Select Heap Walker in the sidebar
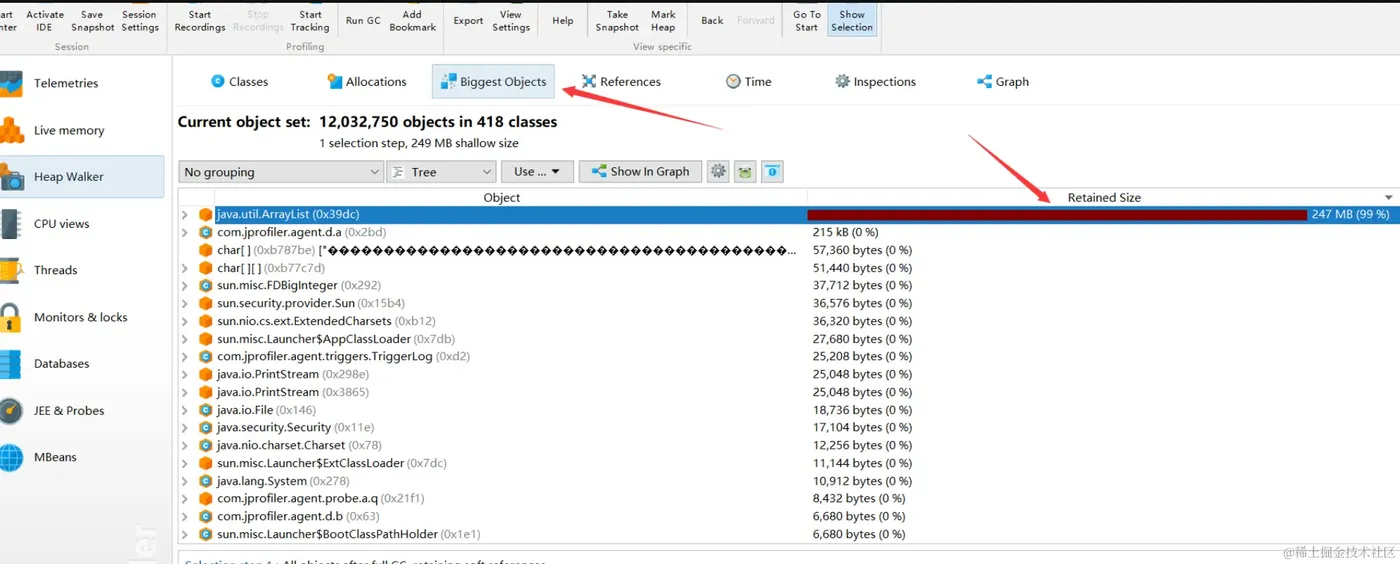The width and height of the screenshot is (1400, 564). pos(80,177)
